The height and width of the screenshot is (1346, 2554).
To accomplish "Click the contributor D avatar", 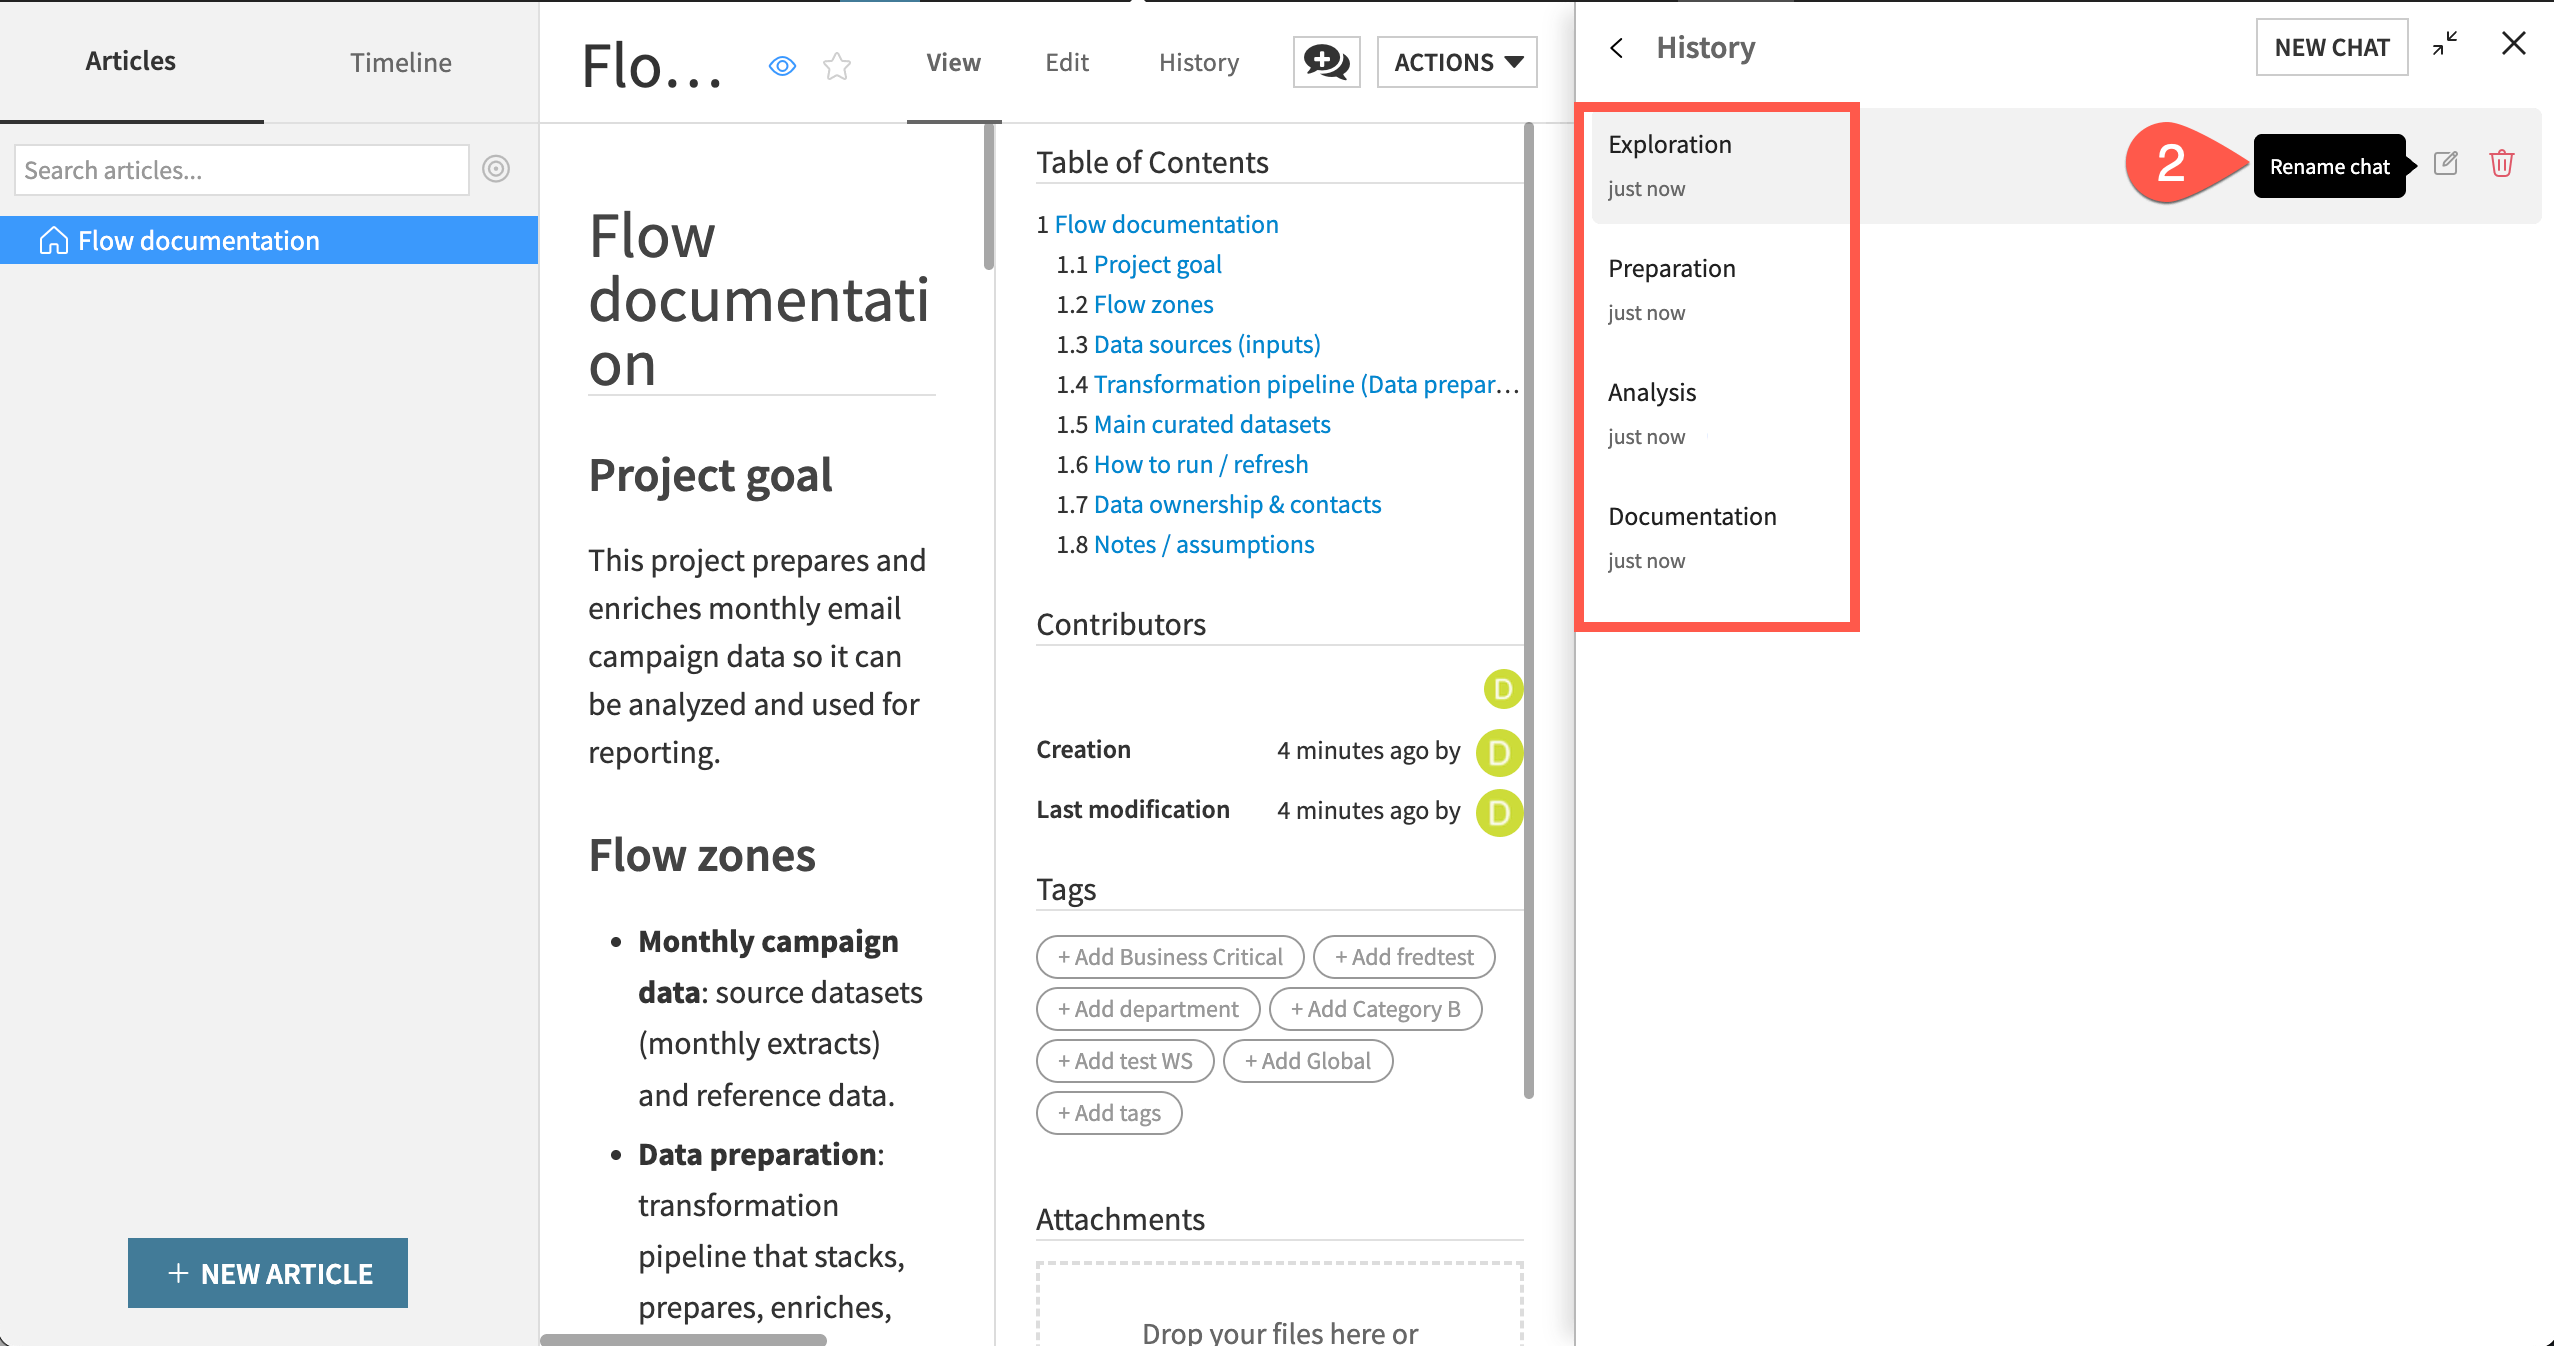I will click(1503, 689).
